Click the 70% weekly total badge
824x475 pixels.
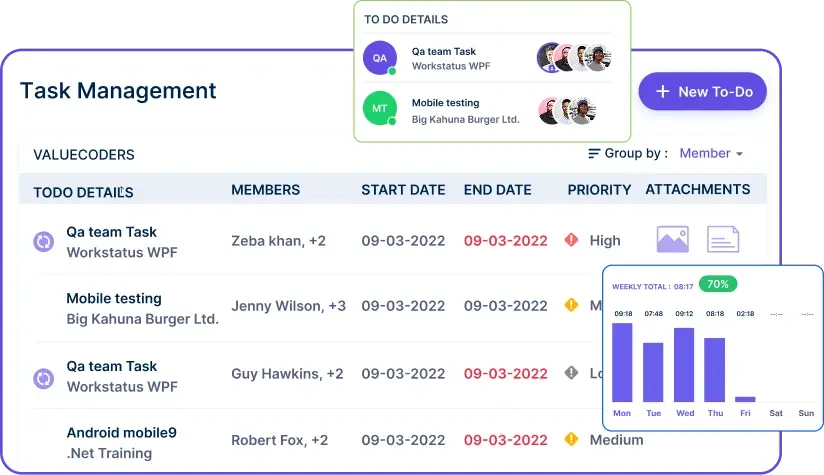[718, 284]
